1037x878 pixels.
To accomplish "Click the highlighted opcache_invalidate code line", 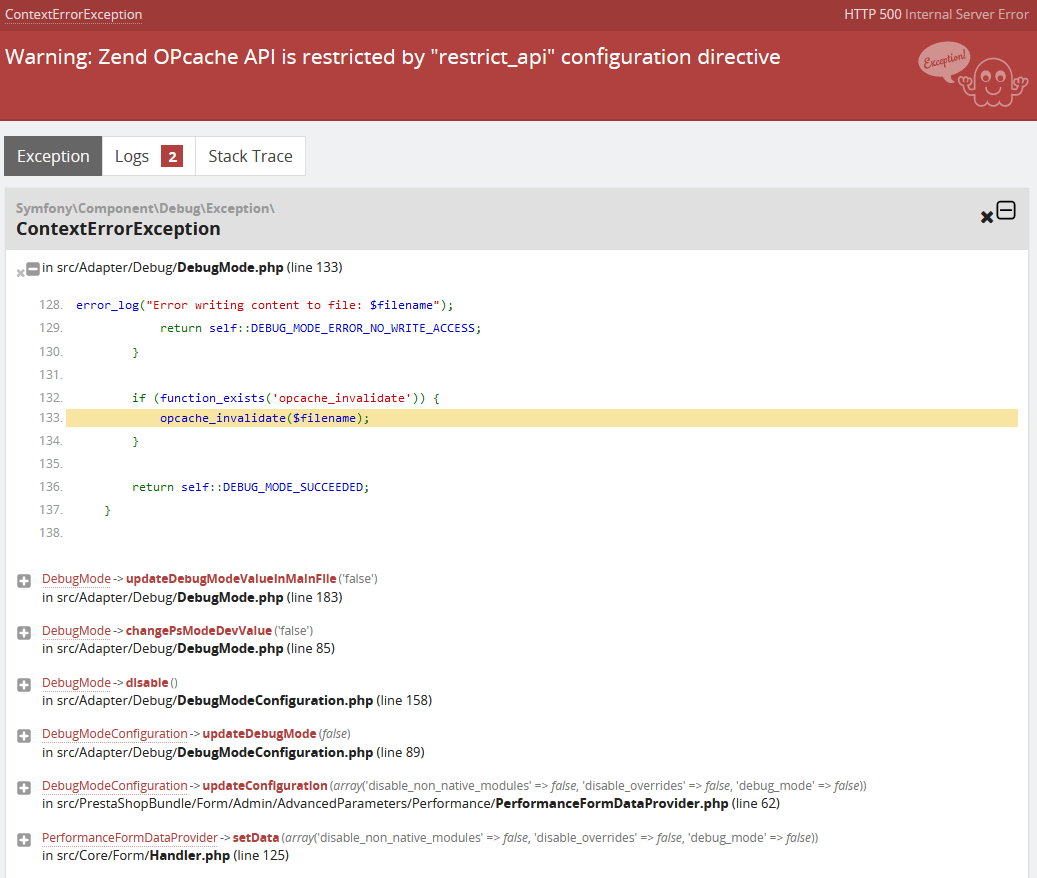I will (x=542, y=418).
